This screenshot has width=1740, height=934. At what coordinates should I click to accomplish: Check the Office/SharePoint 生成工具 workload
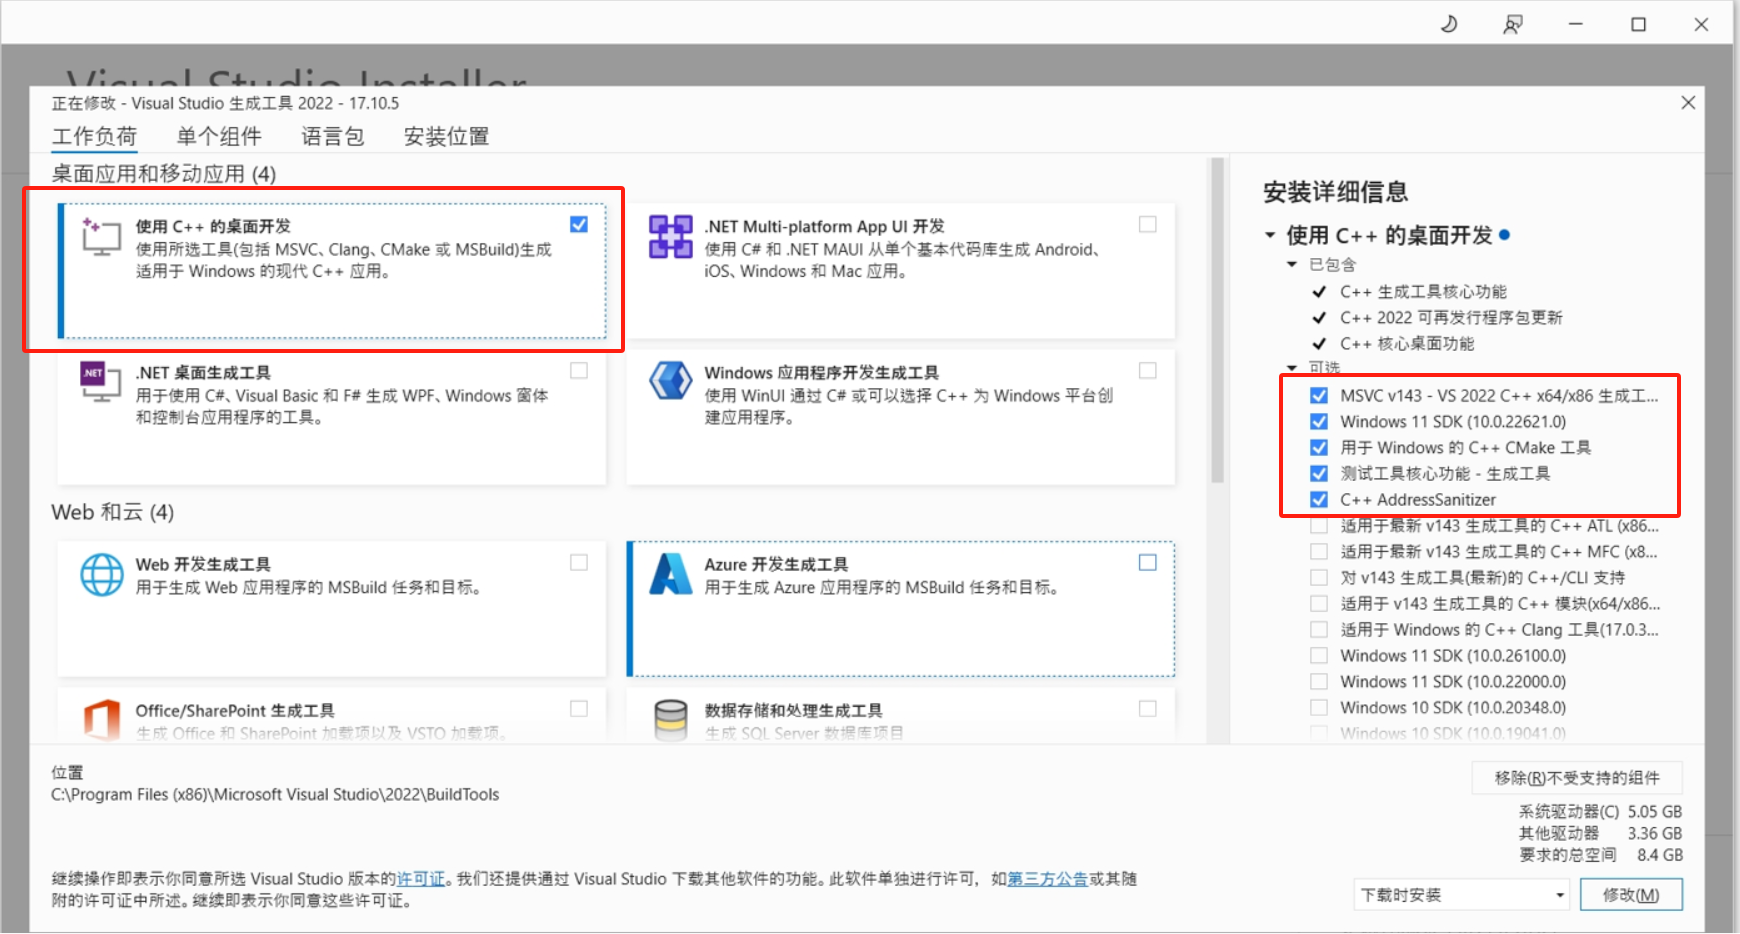pos(579,708)
